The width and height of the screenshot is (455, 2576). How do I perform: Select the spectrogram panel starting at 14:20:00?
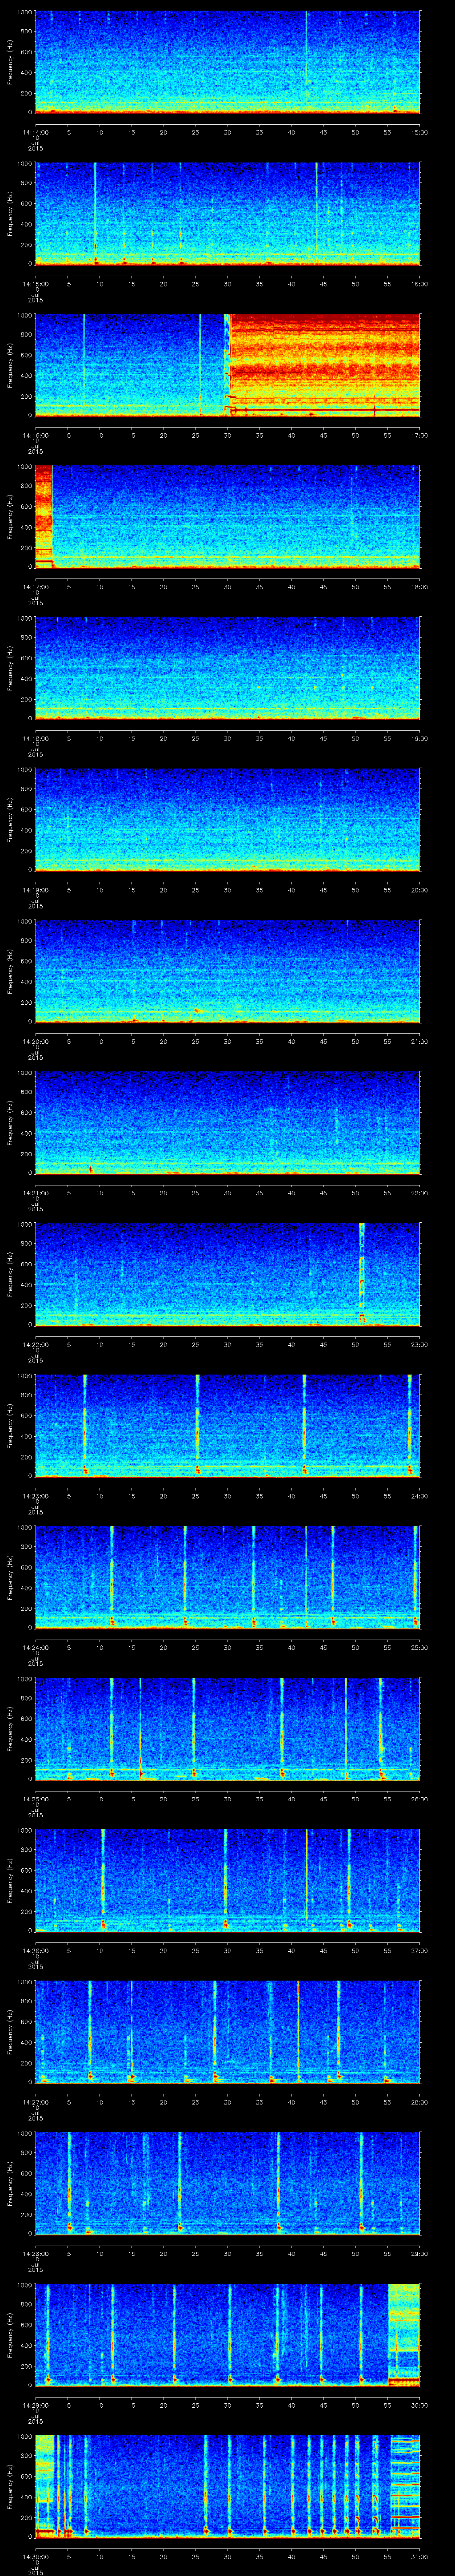point(228,972)
